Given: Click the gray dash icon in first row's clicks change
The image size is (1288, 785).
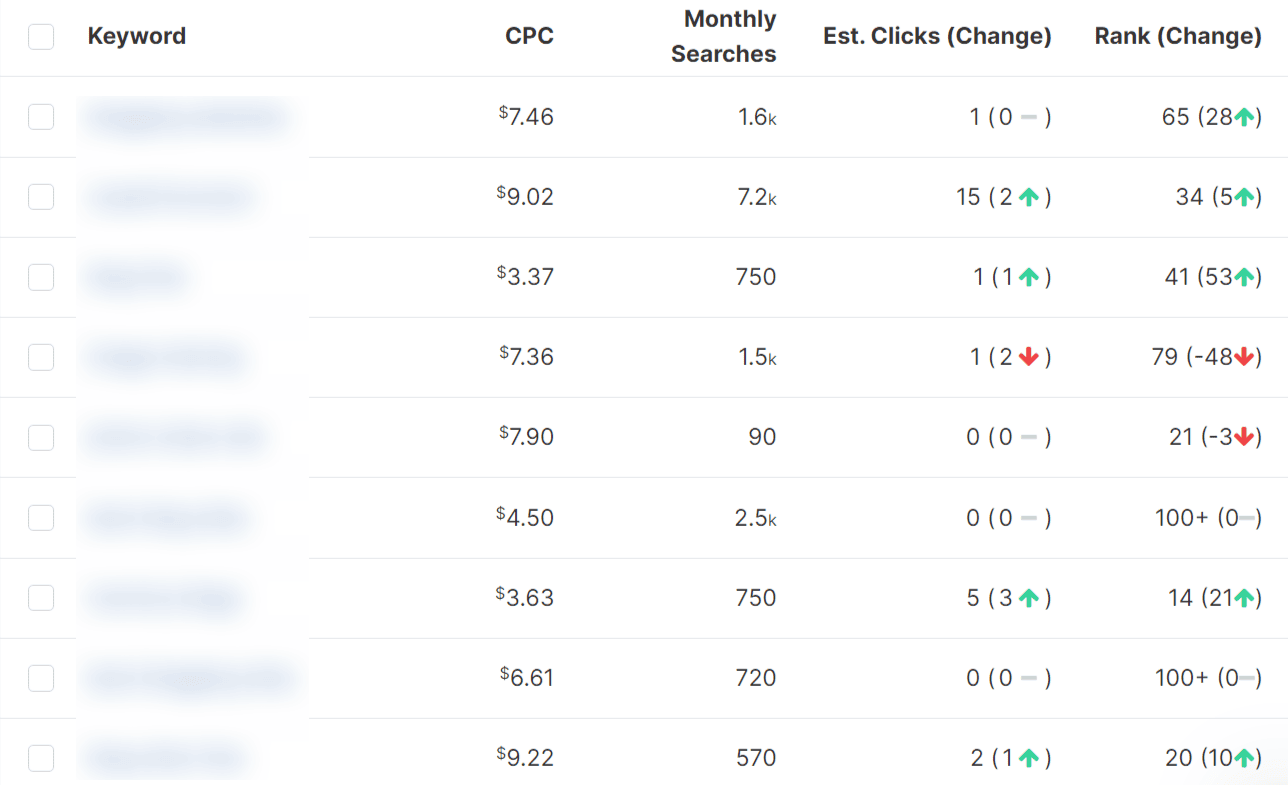Looking at the screenshot, I should pyautogui.click(x=1026, y=117).
